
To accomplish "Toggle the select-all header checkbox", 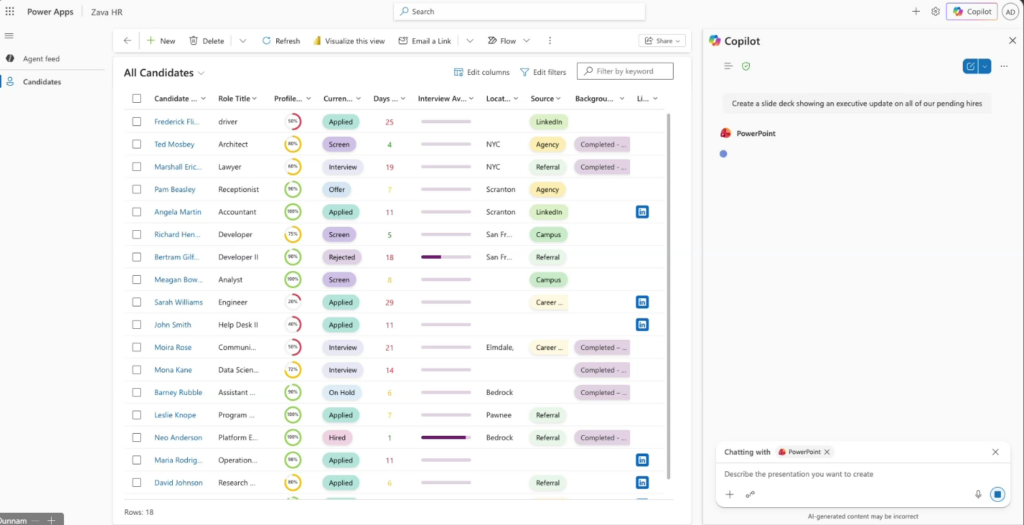I will point(136,99).
